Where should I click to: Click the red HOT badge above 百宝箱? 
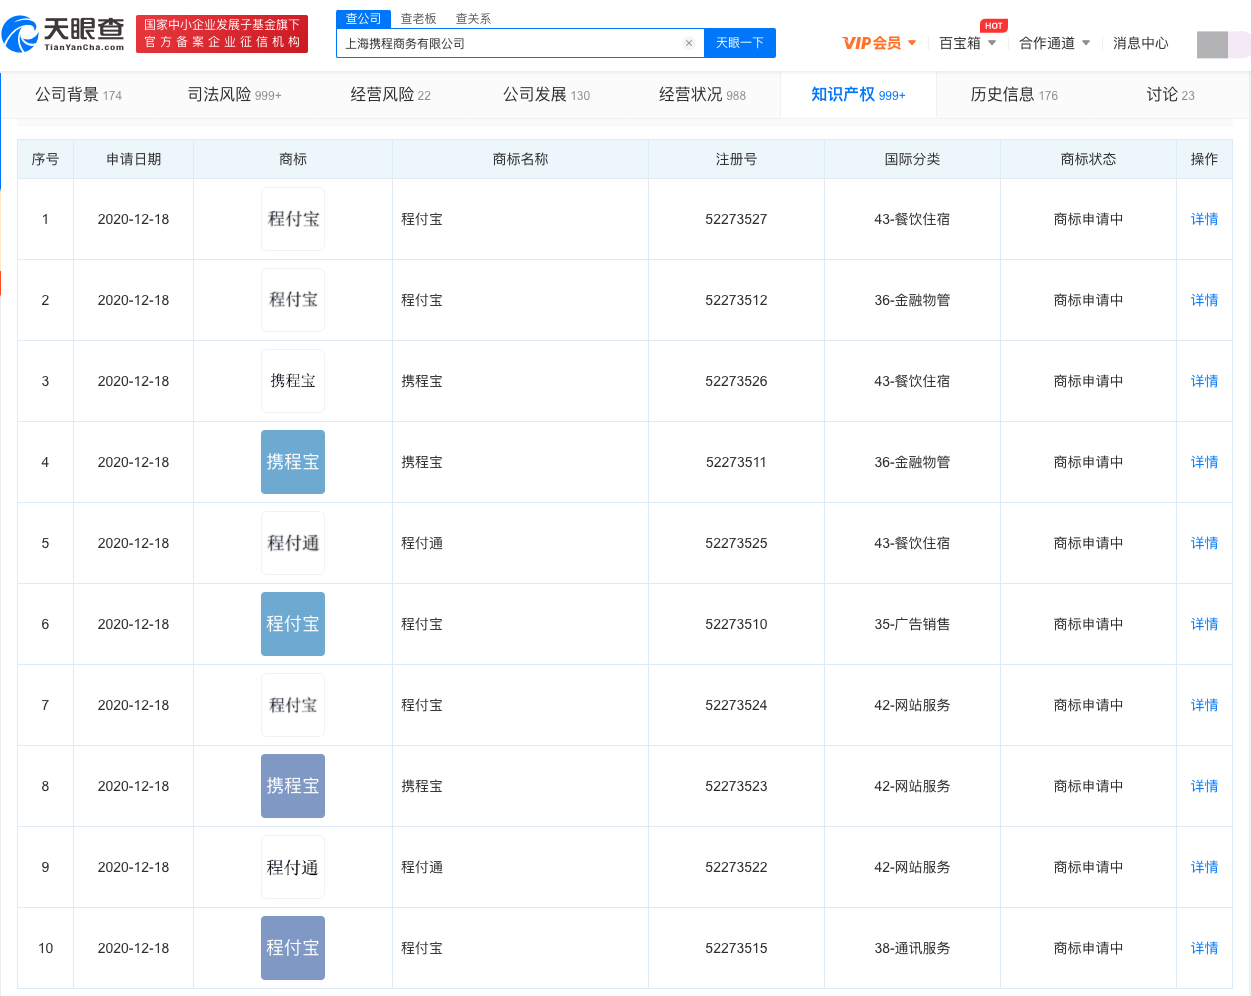tap(993, 26)
